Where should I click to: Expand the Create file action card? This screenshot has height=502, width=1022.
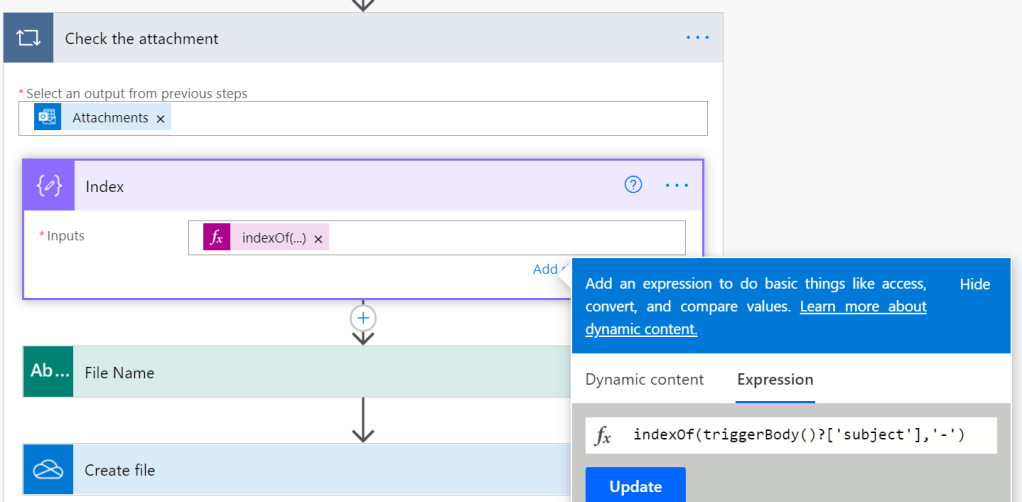300,470
